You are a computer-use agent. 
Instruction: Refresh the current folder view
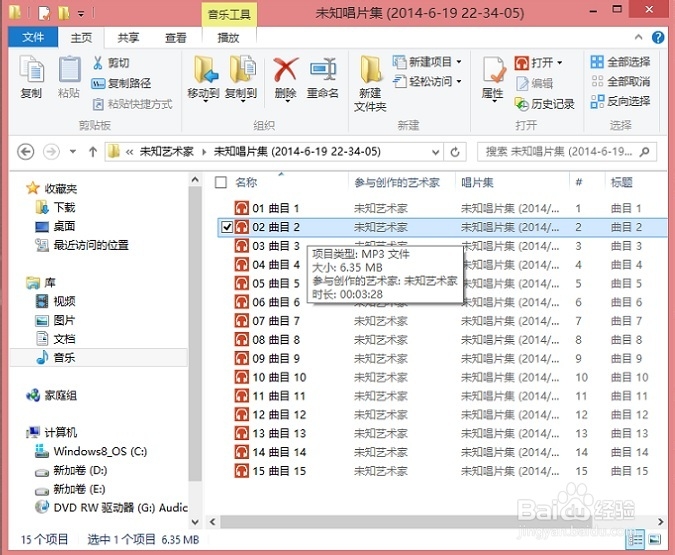[x=455, y=152]
